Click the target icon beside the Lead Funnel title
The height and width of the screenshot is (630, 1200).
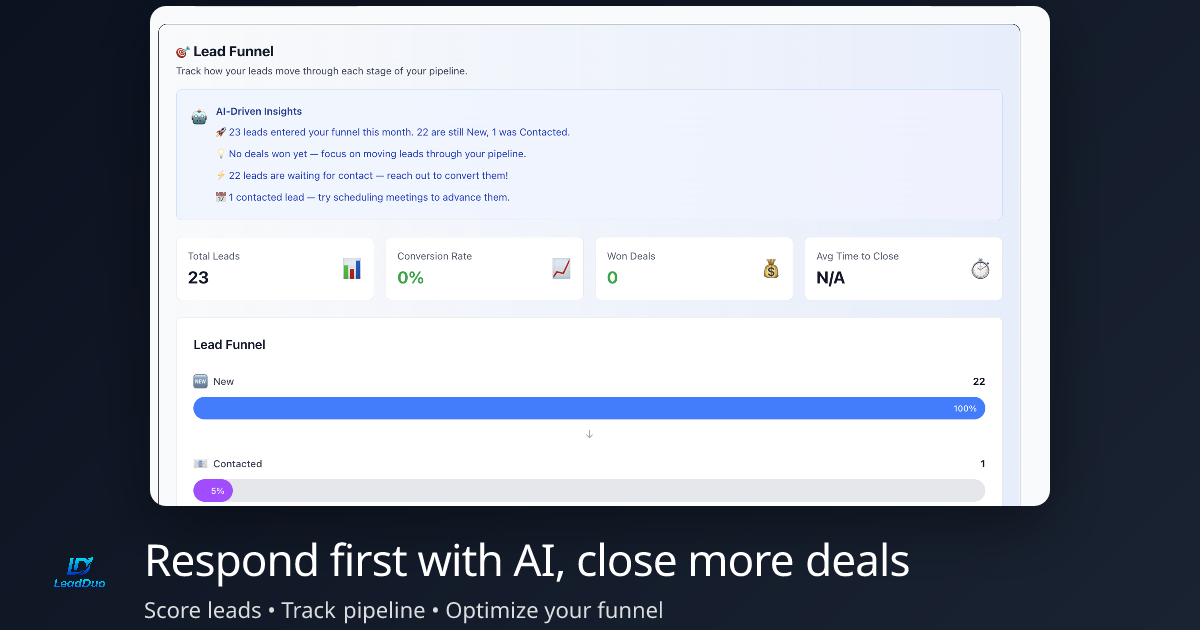click(182, 50)
